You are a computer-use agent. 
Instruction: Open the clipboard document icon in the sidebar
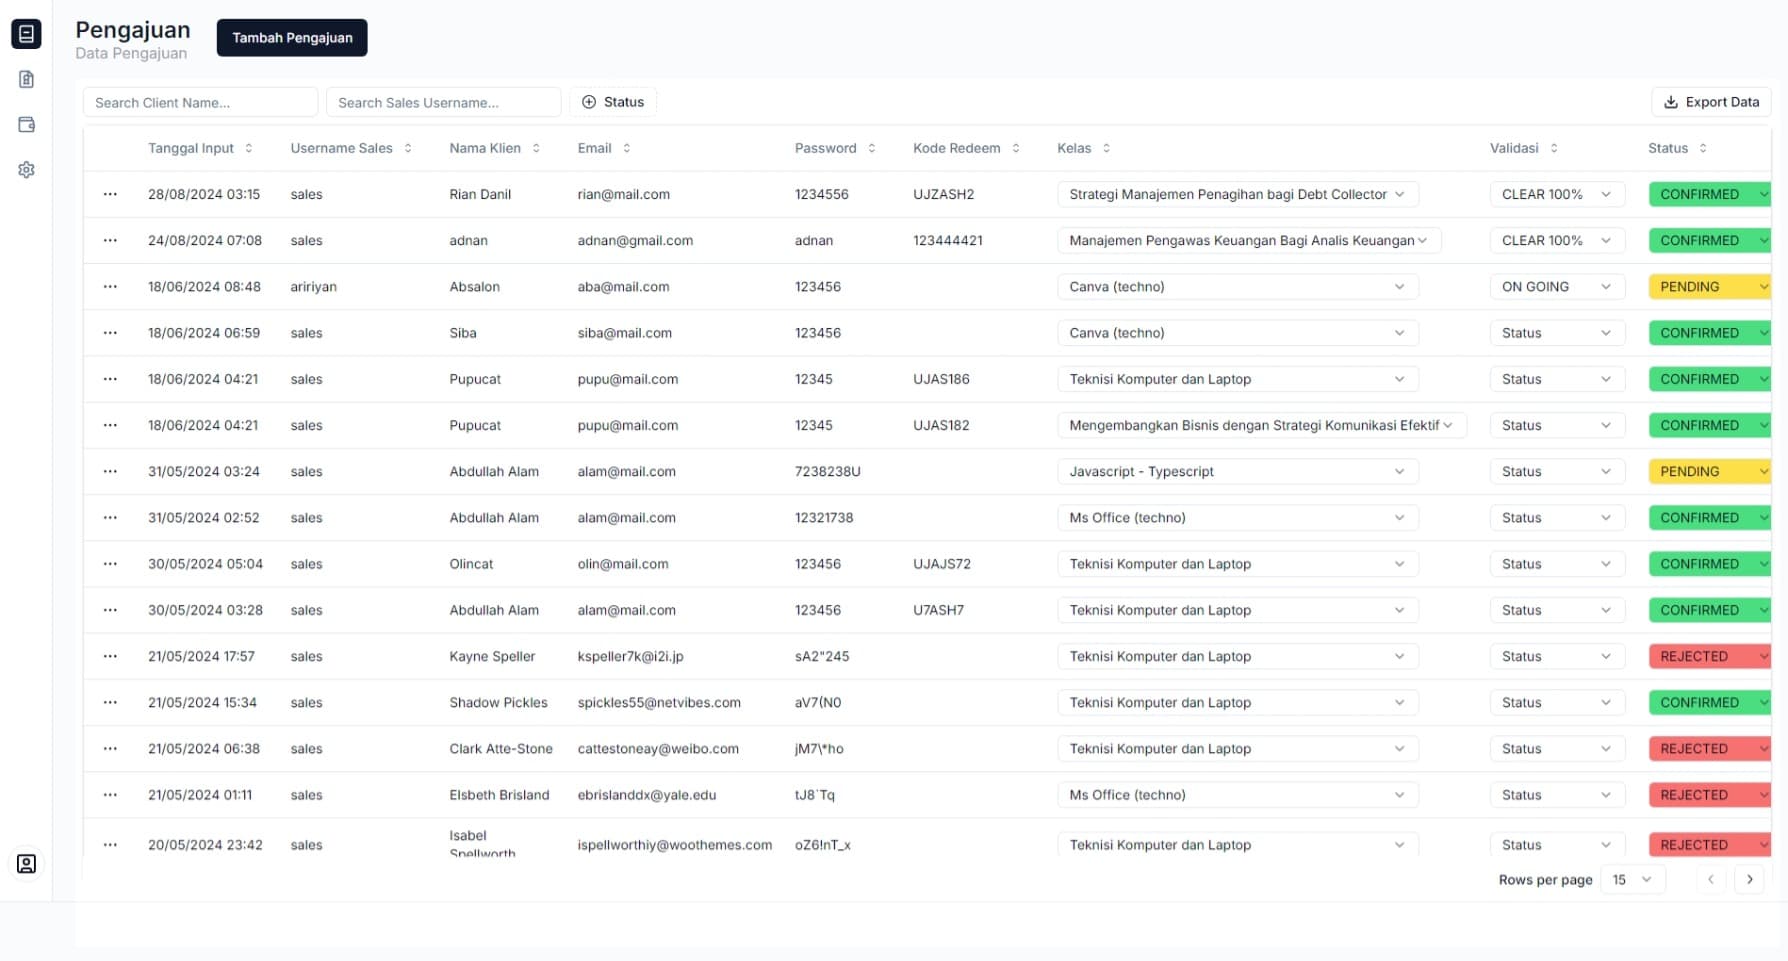27,79
